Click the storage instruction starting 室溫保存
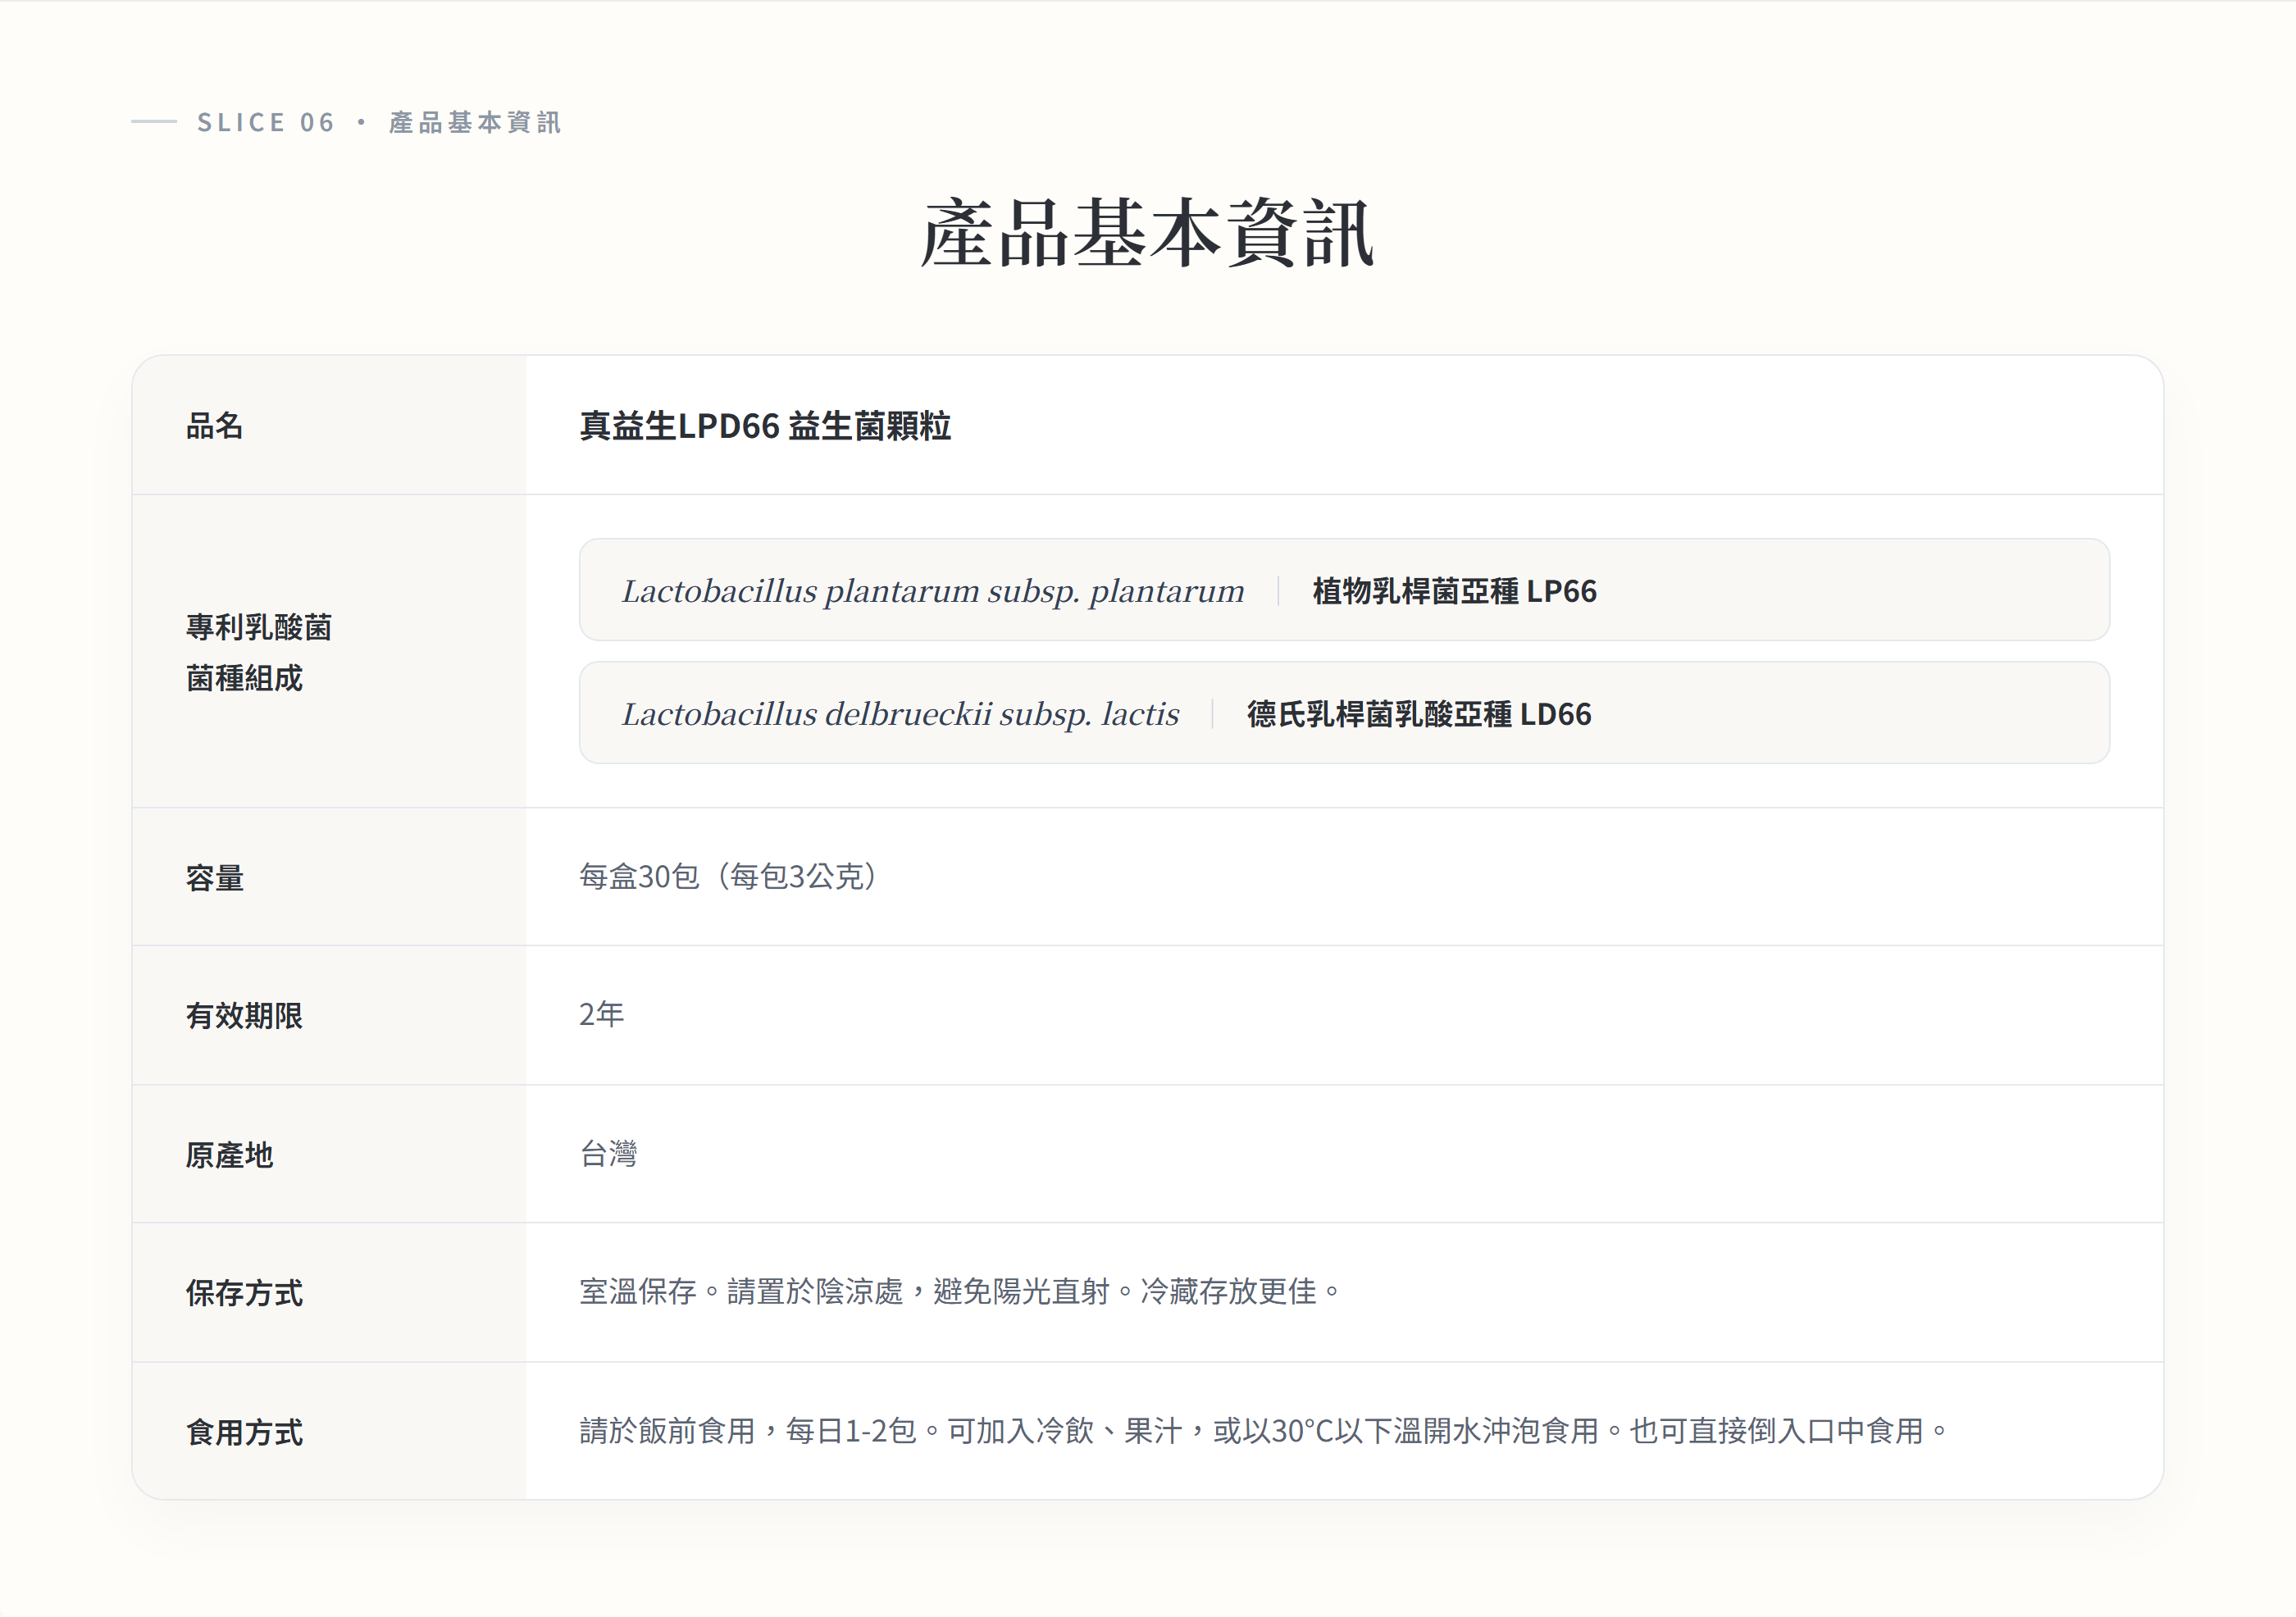The width and height of the screenshot is (2296, 1617). [960, 1292]
